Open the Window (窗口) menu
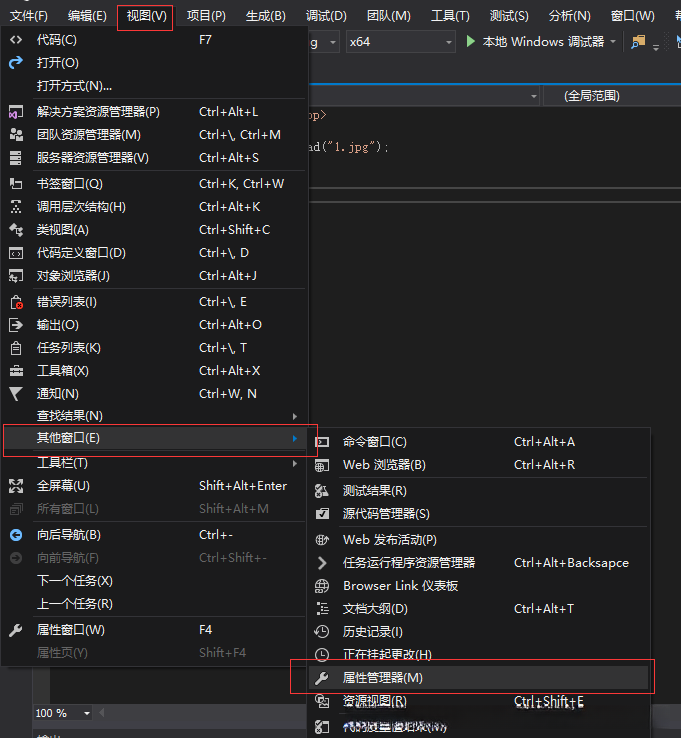 coord(632,16)
